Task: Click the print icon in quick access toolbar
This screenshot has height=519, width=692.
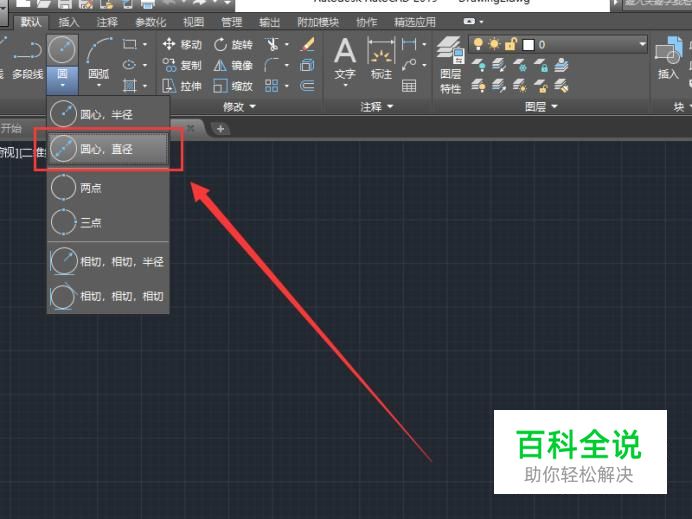Action: pyautogui.click(x=147, y=4)
